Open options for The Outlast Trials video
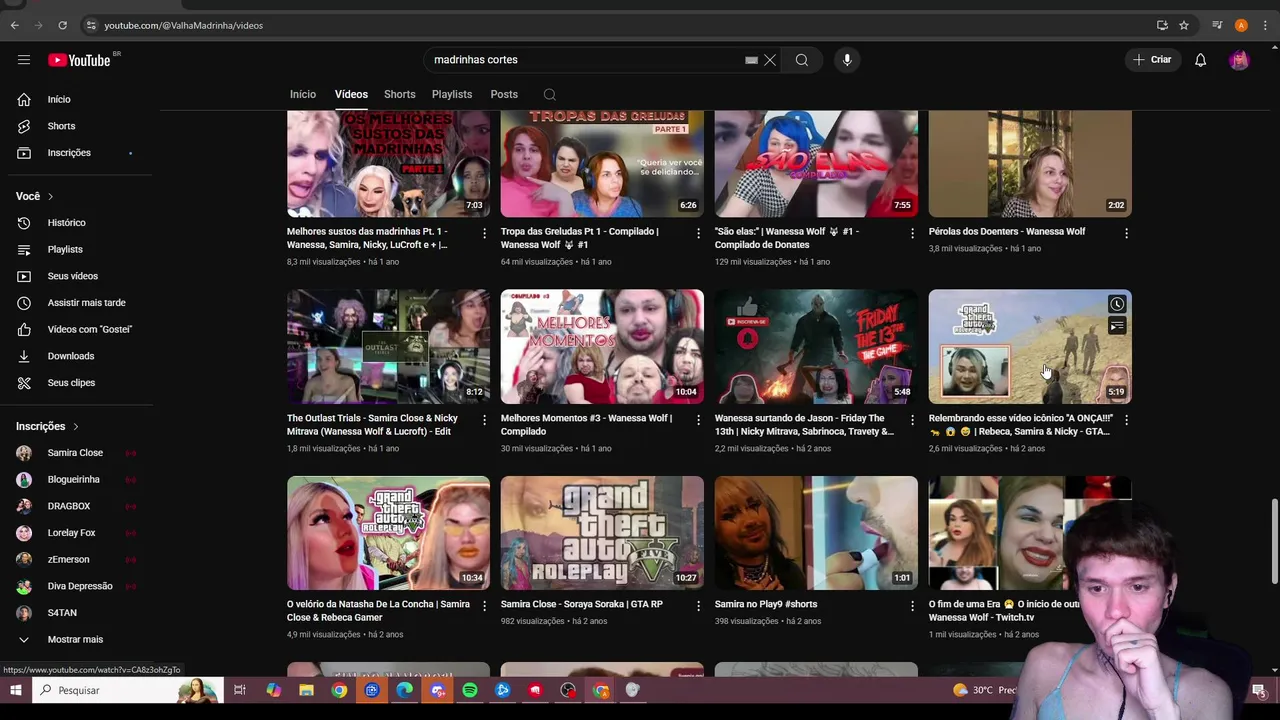1280x720 pixels. 485,420
